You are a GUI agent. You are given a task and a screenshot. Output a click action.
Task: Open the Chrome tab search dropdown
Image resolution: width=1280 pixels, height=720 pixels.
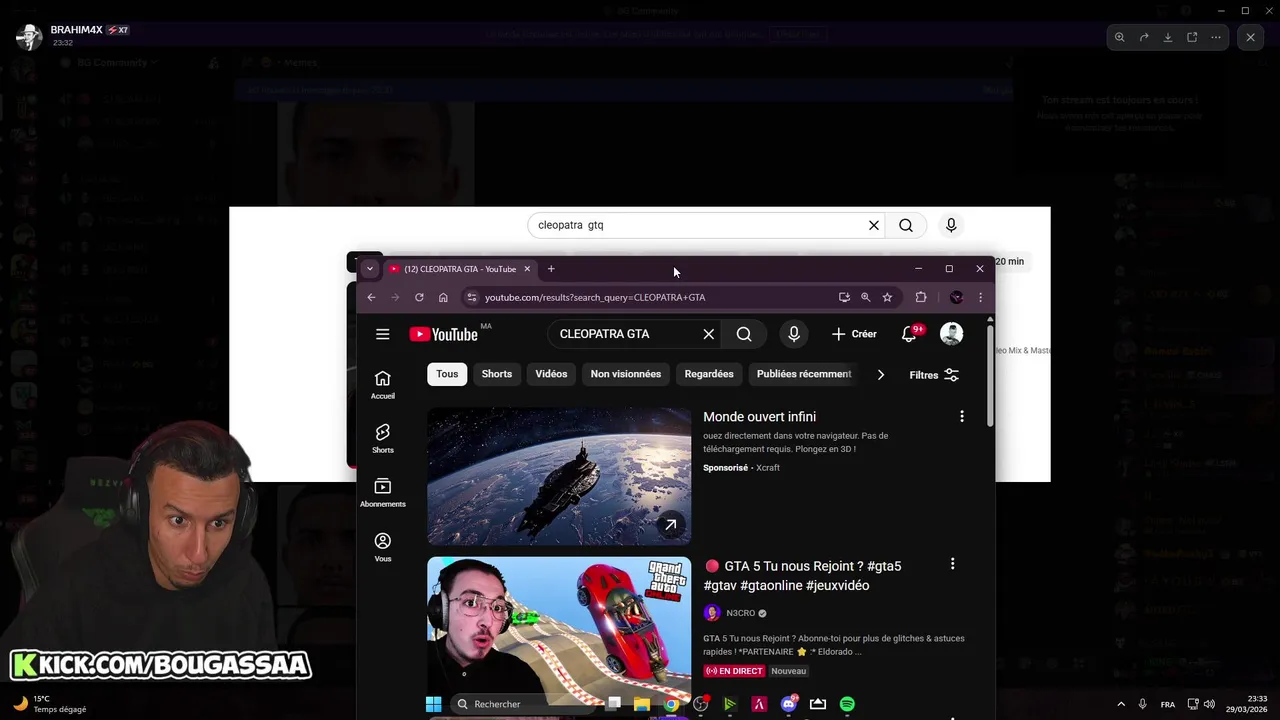[369, 269]
